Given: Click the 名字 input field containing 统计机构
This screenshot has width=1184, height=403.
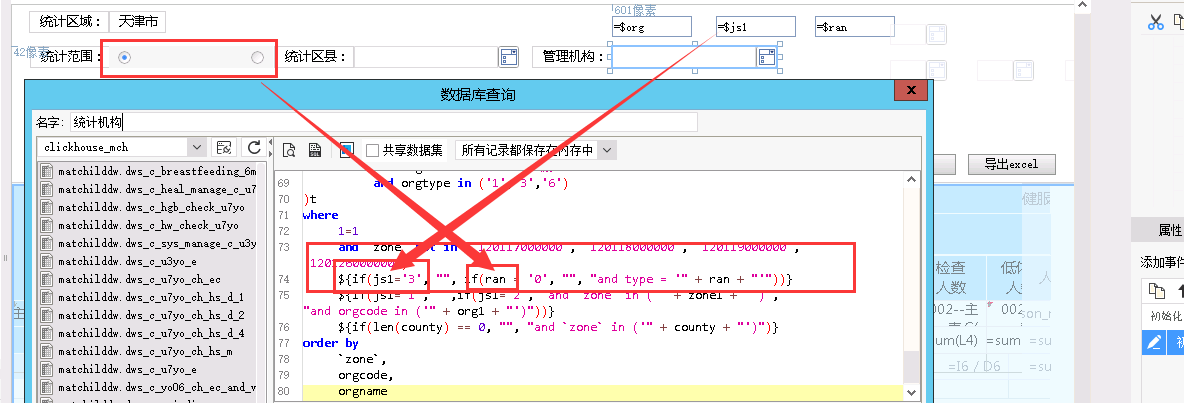Looking at the screenshot, I should pyautogui.click(x=384, y=122).
